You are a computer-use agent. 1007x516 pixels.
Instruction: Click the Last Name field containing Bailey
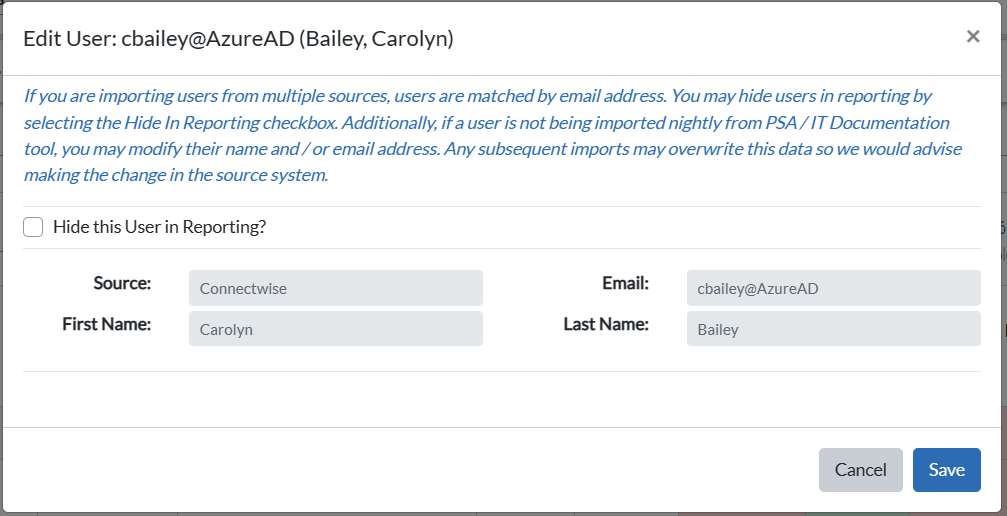pyautogui.click(x=834, y=329)
